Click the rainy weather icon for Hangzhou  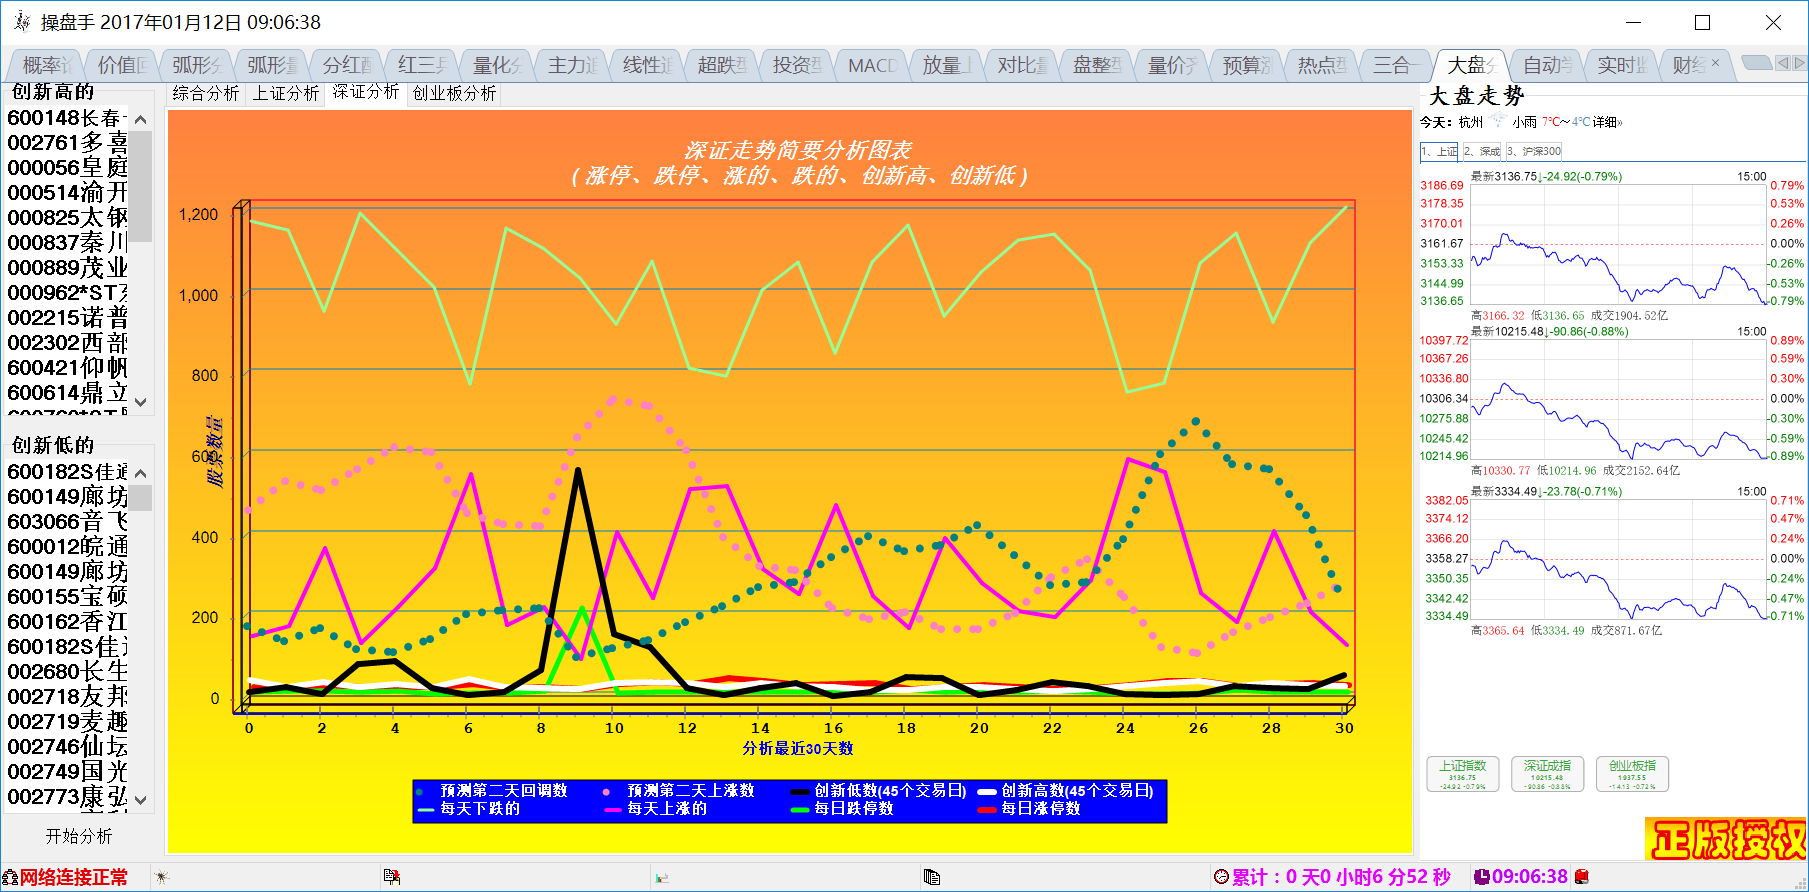pyautogui.click(x=1497, y=121)
